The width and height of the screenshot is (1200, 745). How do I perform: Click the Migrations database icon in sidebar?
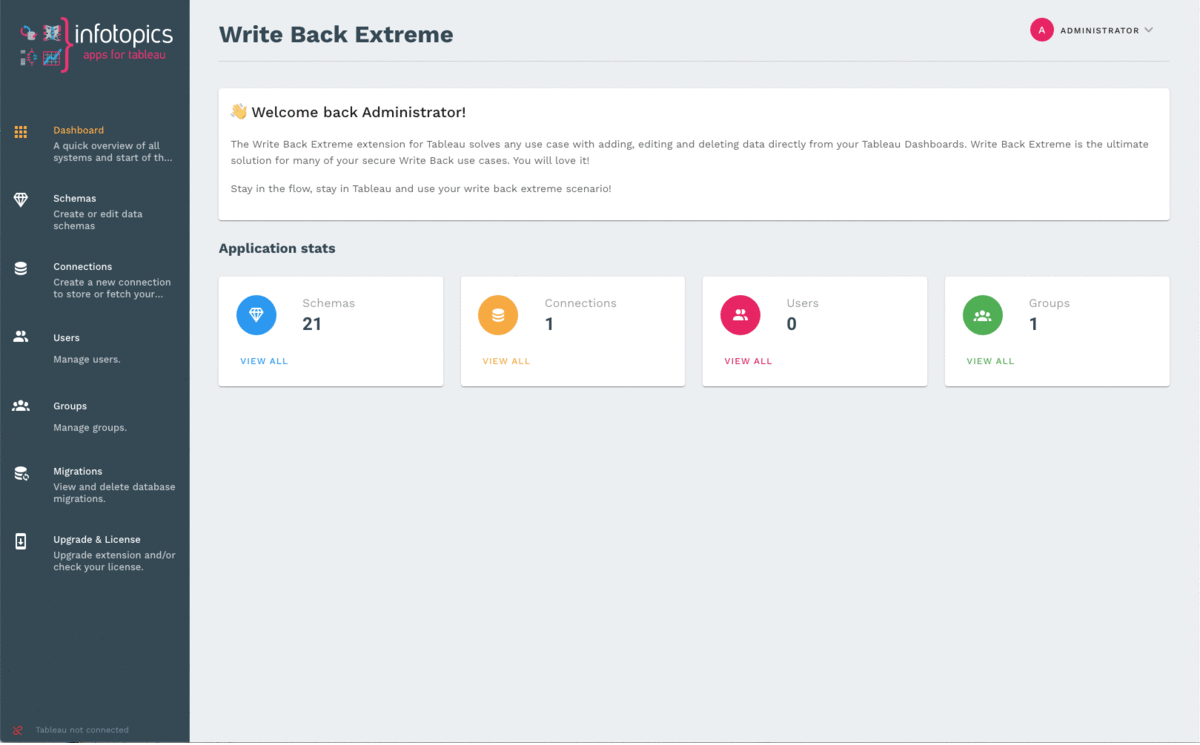[x=20, y=473]
